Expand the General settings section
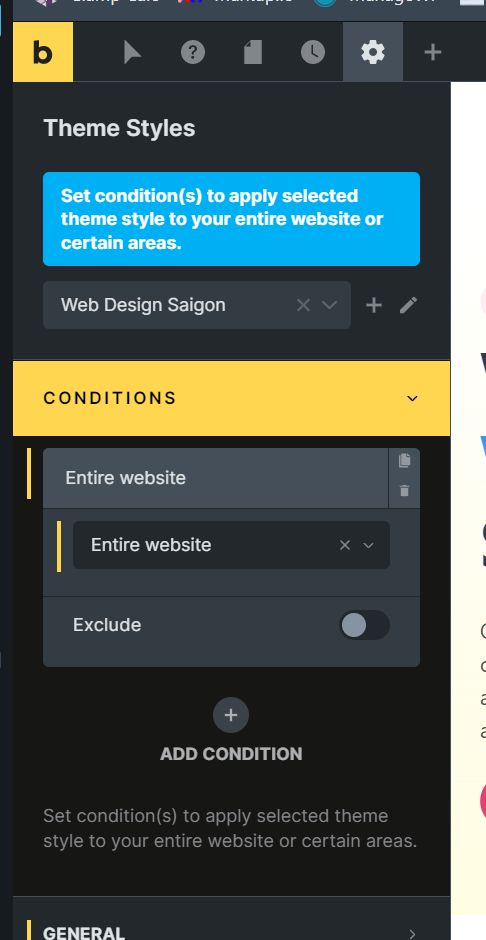Image resolution: width=486 pixels, height=940 pixels. [231, 932]
